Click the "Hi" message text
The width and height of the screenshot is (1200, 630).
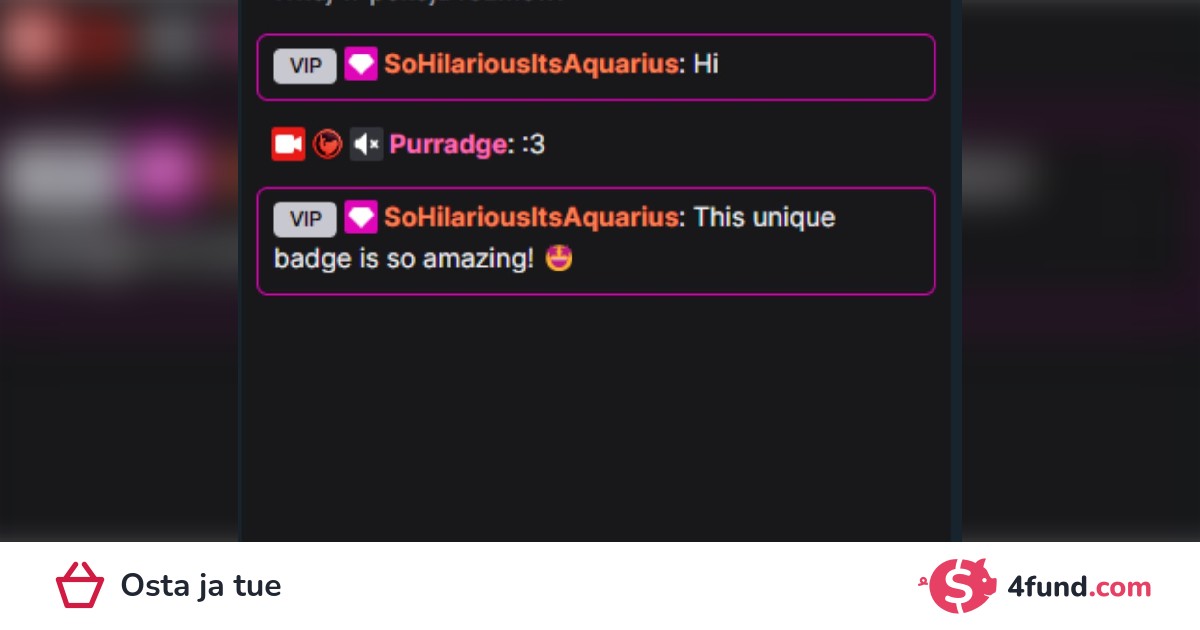coord(706,65)
